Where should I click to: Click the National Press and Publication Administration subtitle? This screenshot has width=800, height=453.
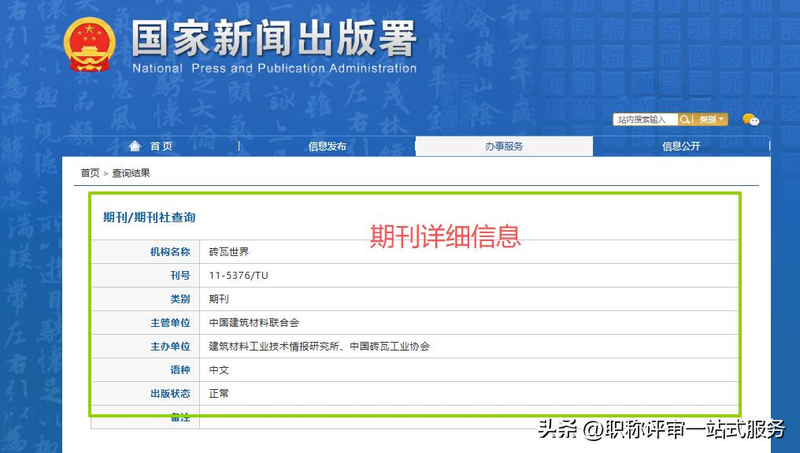point(274,68)
